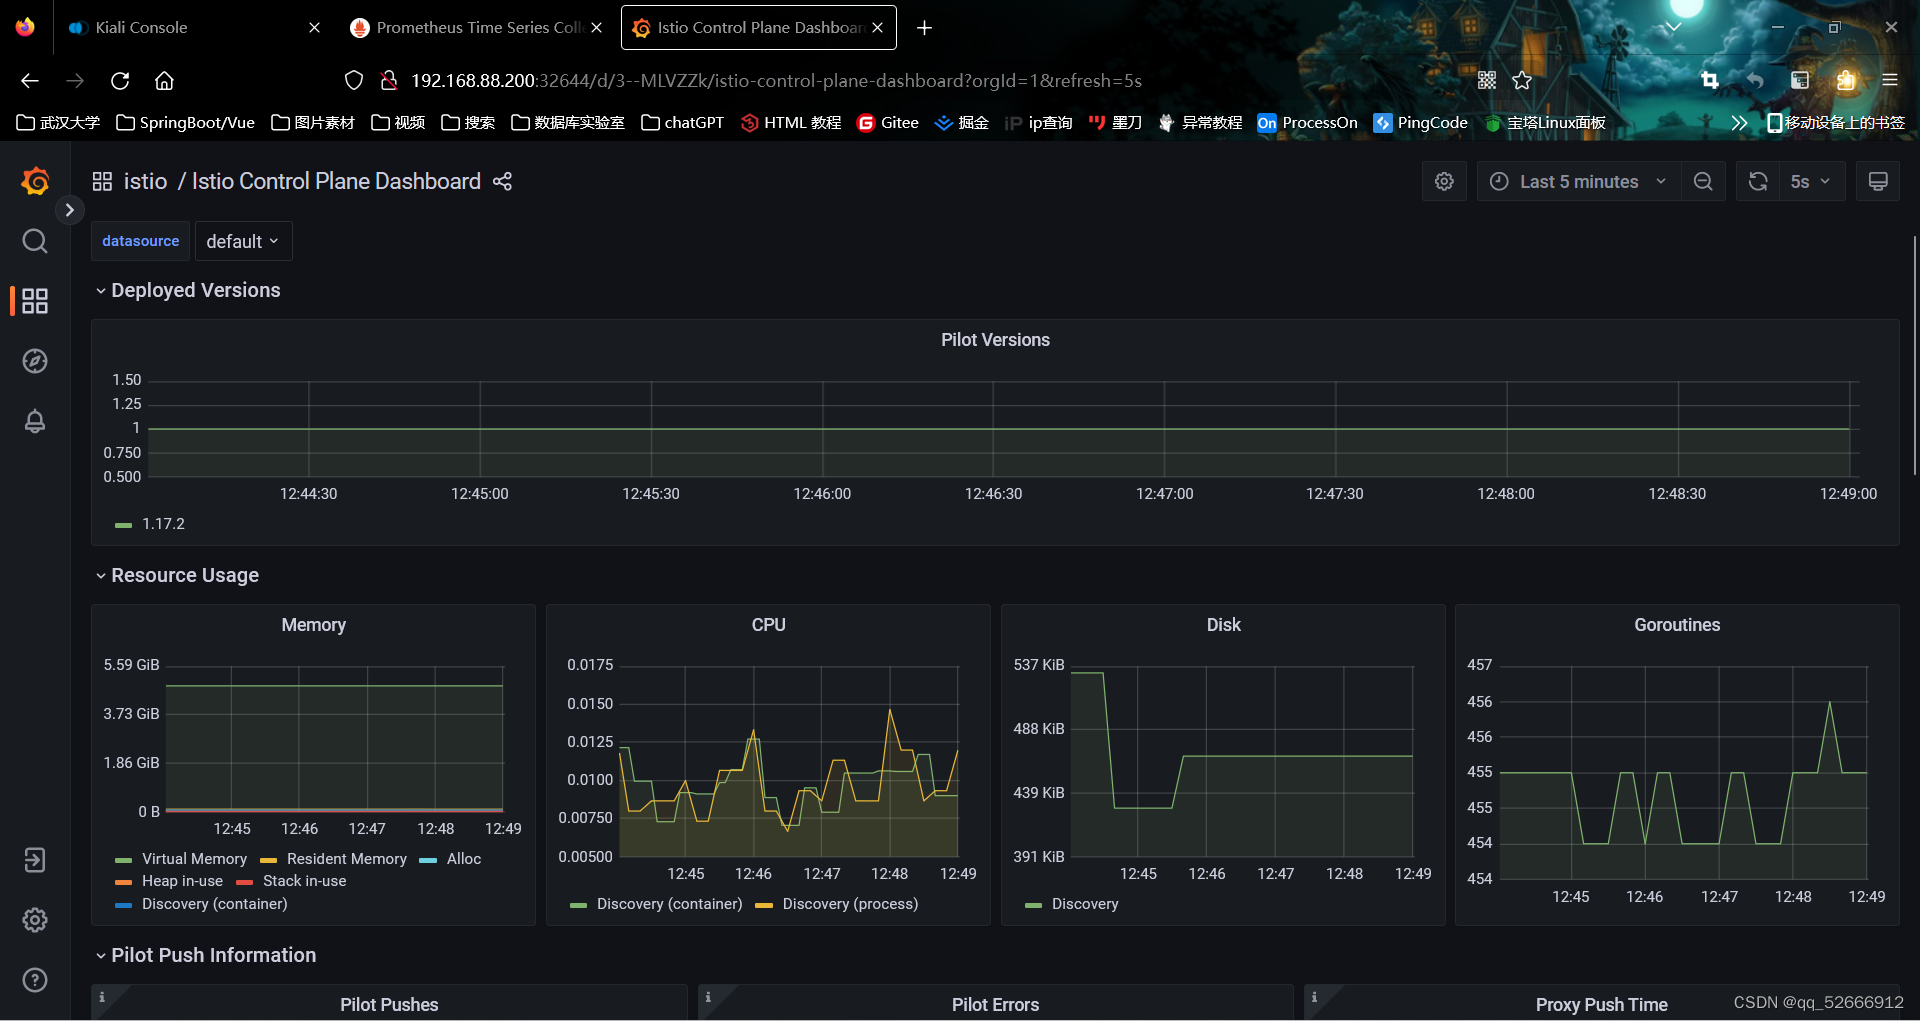
Task: Open the Last 5 minutes time picker
Action: [1578, 181]
